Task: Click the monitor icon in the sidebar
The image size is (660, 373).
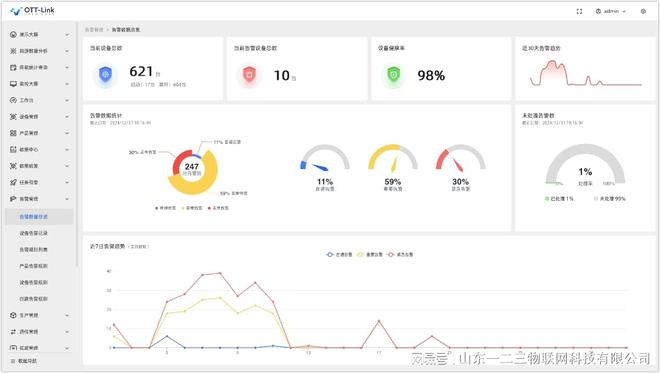Action: [13, 84]
